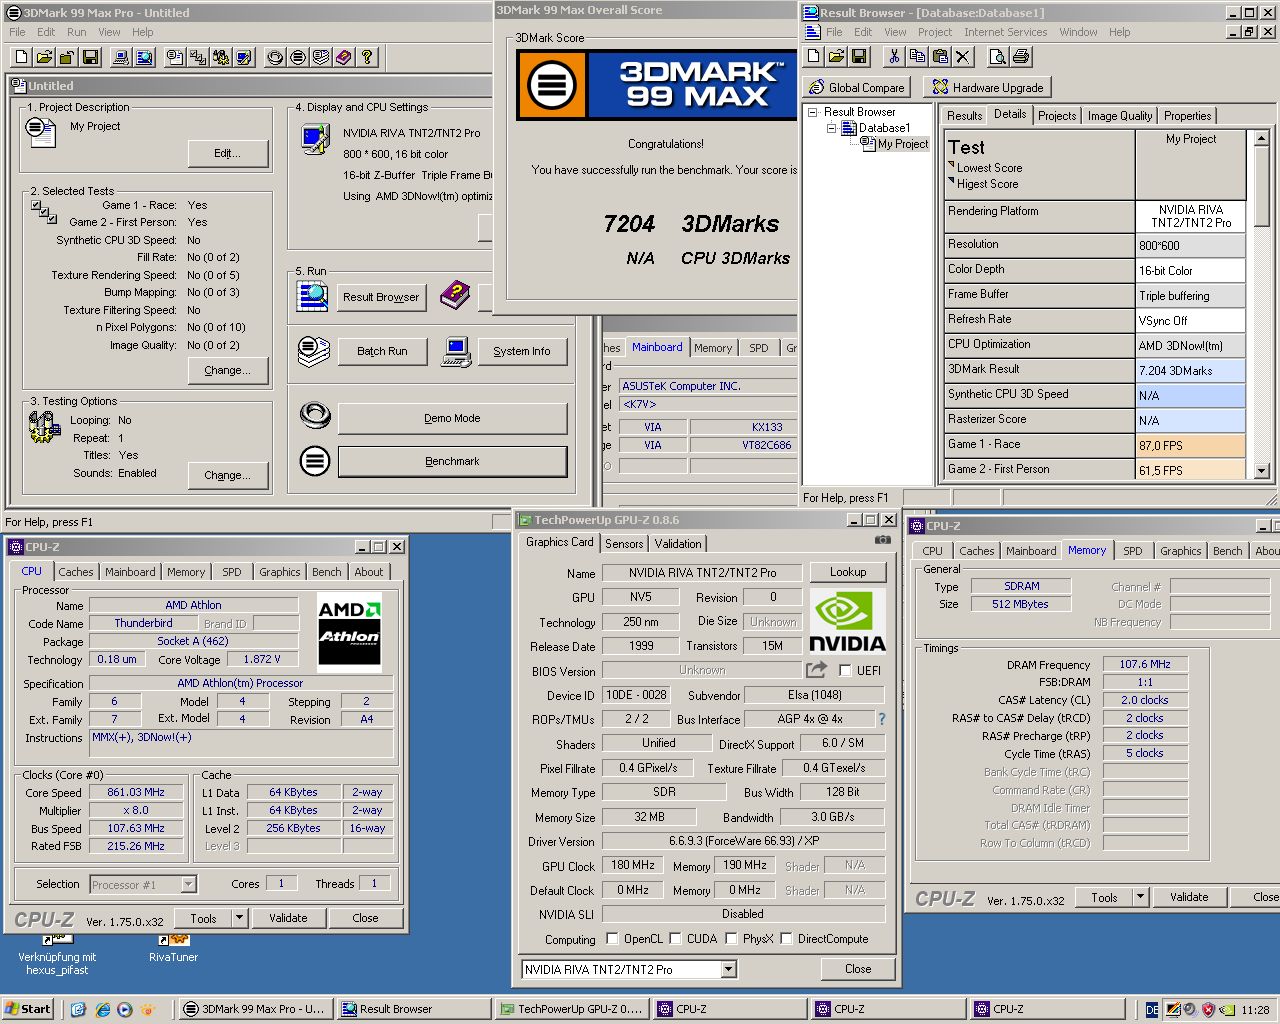Screen dimensions: 1280x1024
Task: Switch to Sensors tab in GPU-Z
Action: coord(624,544)
